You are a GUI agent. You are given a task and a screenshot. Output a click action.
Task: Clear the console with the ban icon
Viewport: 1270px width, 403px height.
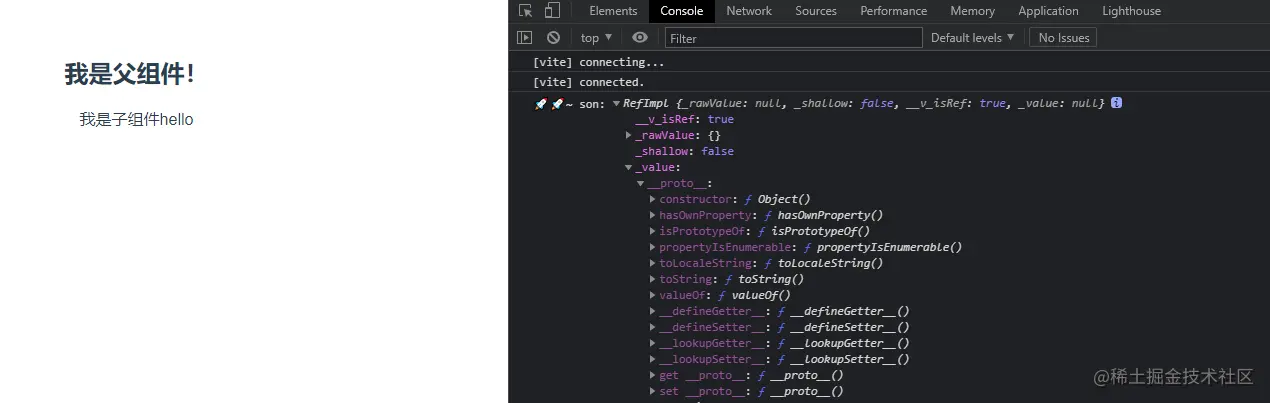553,38
